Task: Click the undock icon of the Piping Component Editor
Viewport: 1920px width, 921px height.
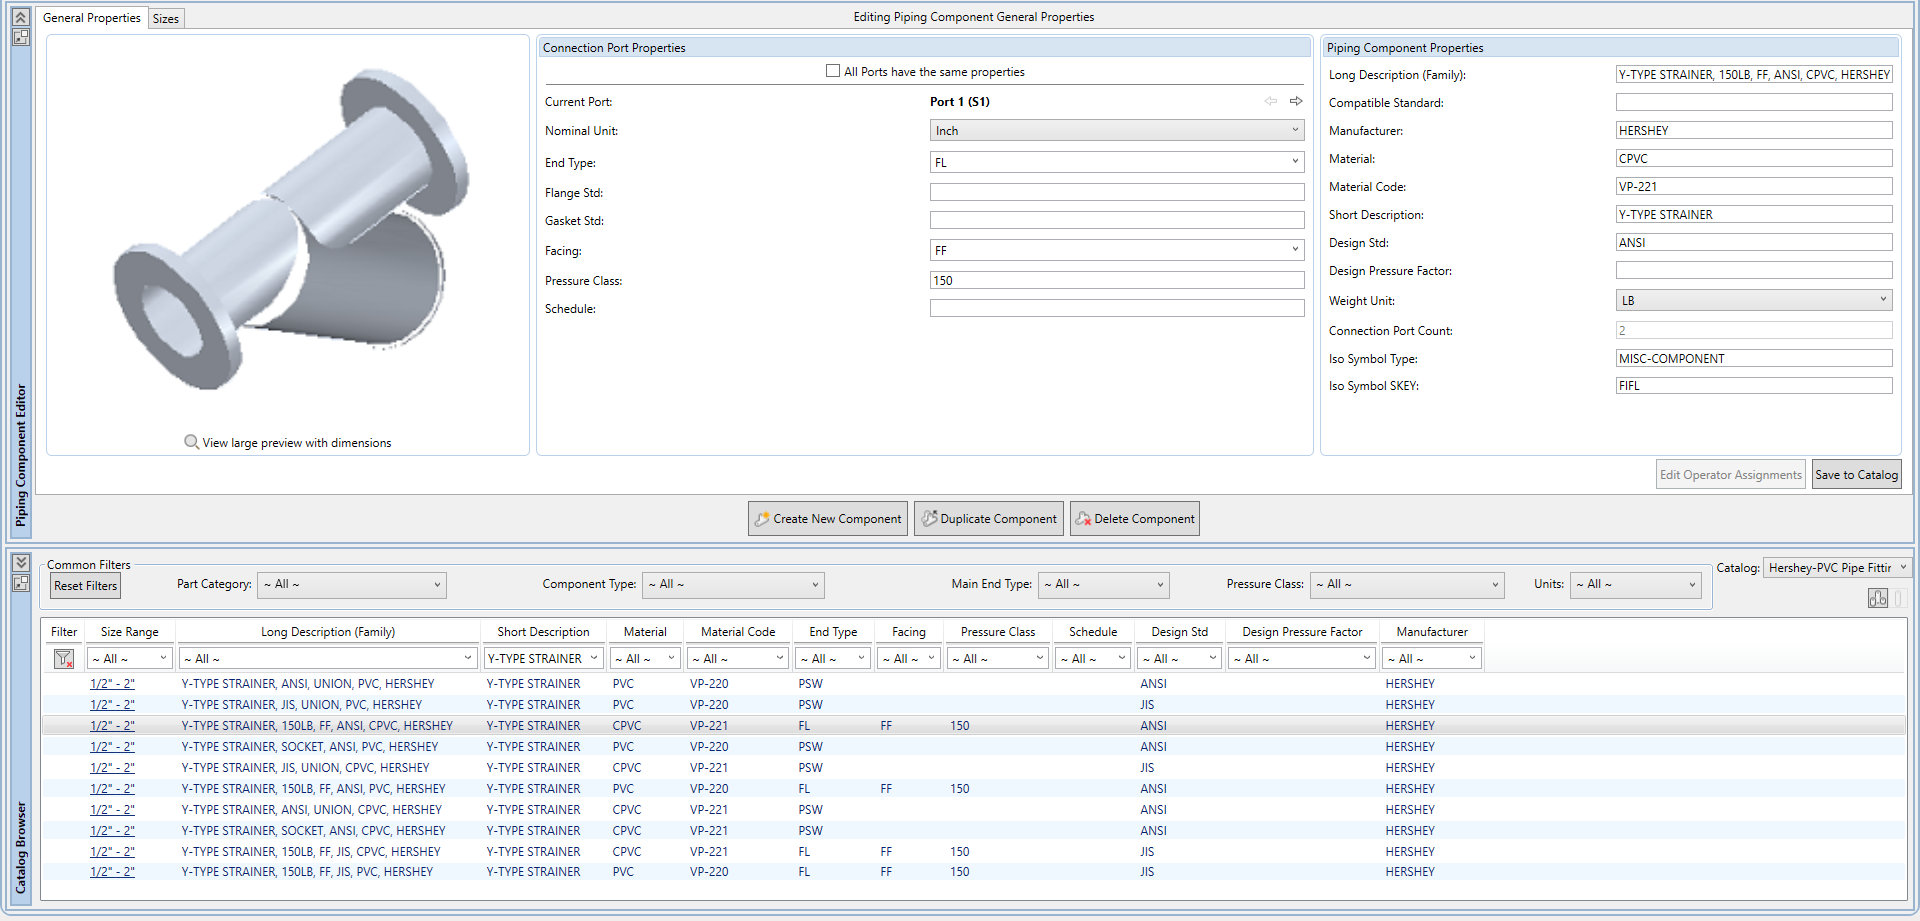Action: pyautogui.click(x=20, y=37)
